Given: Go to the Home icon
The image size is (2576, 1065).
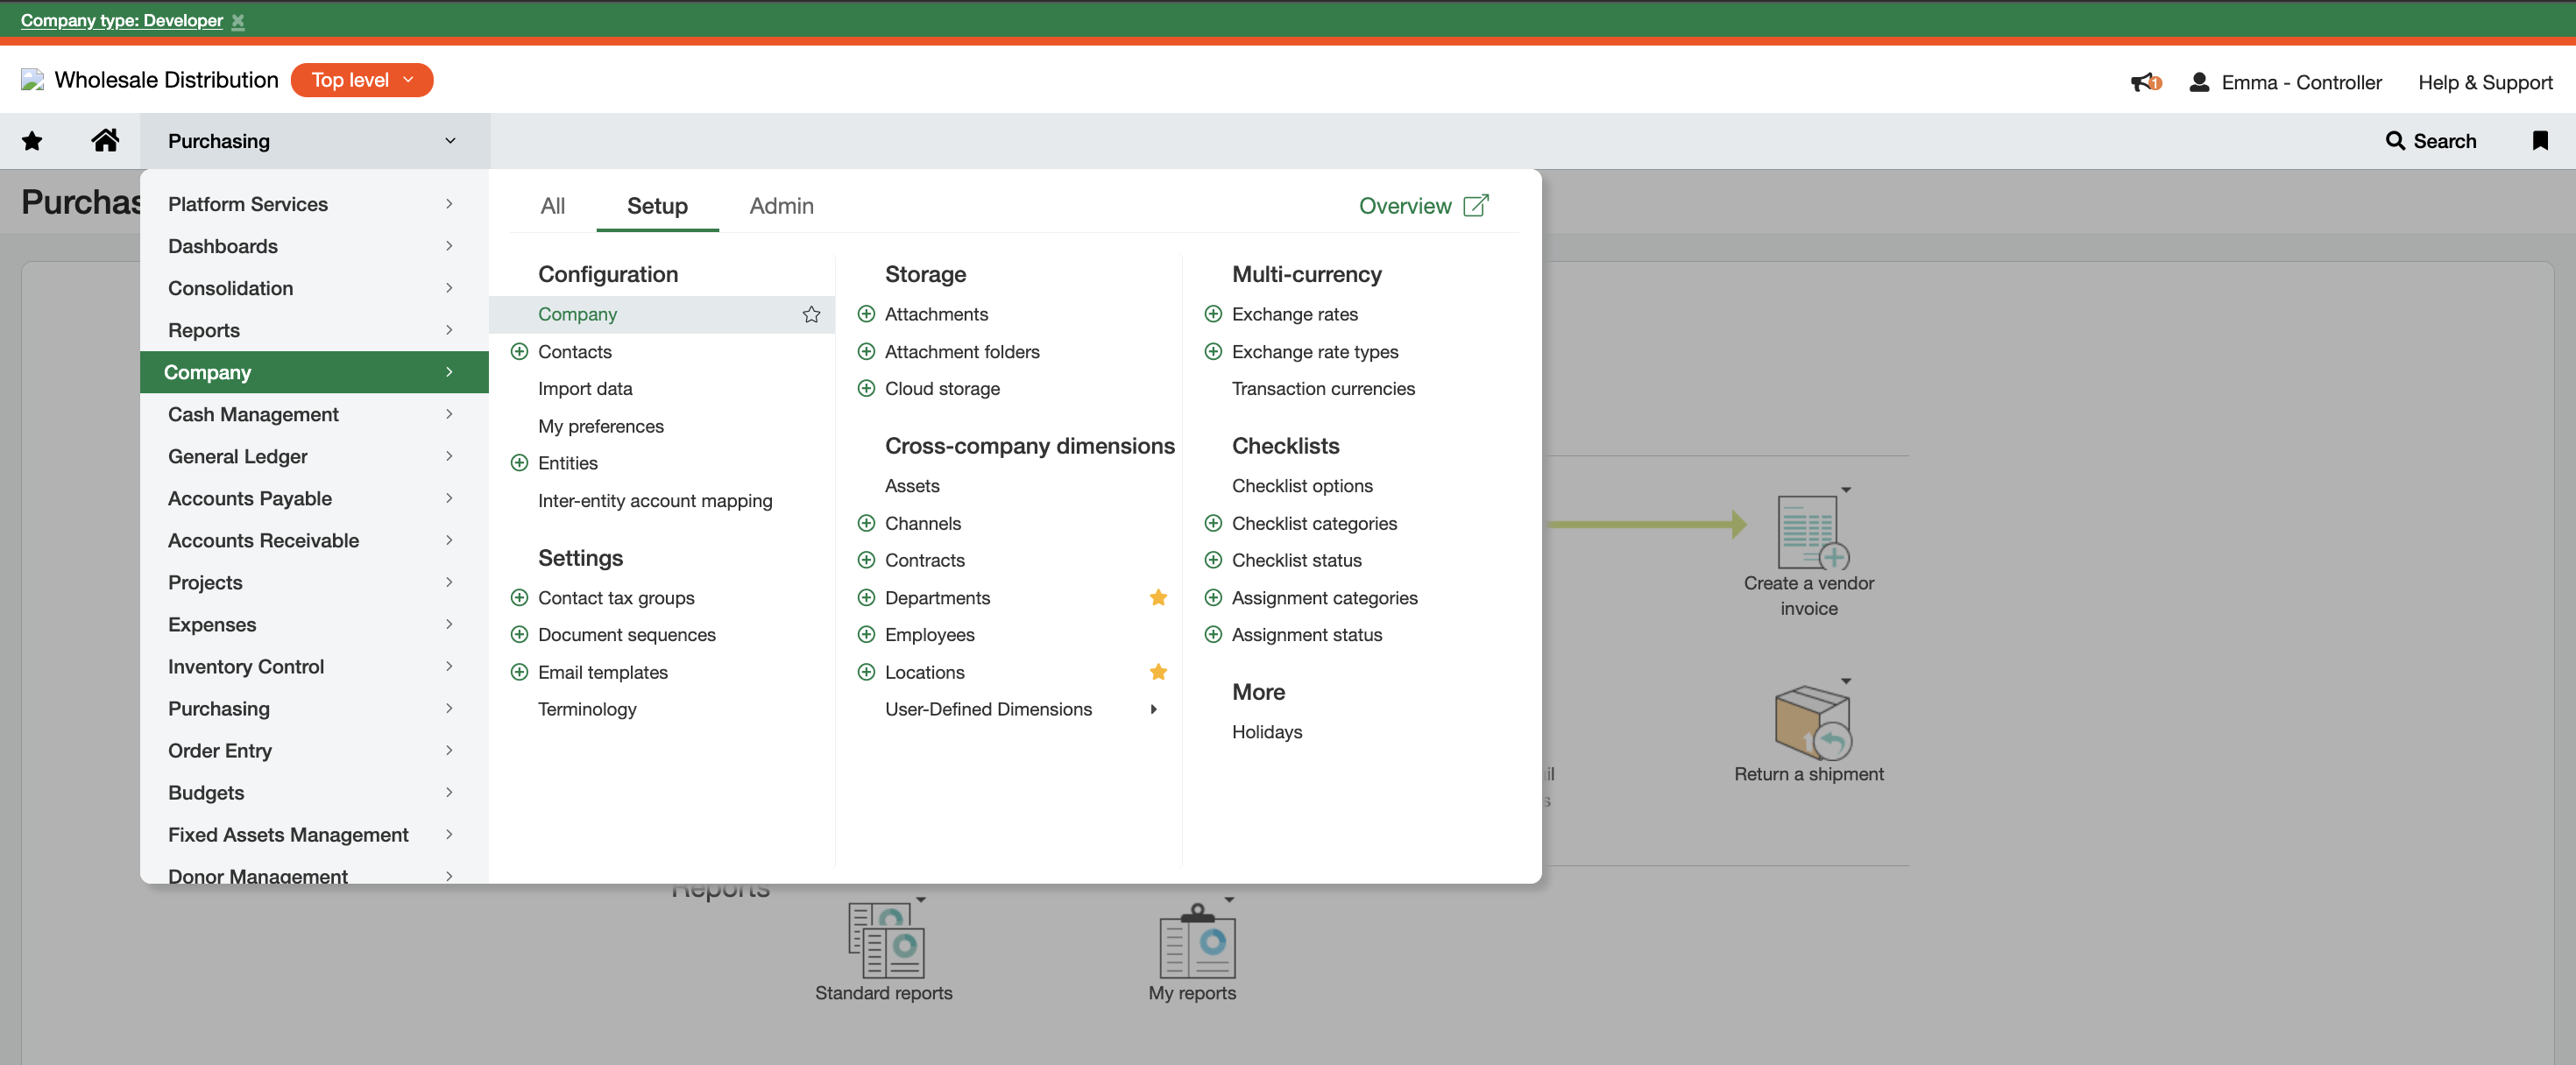Looking at the screenshot, I should 105,141.
